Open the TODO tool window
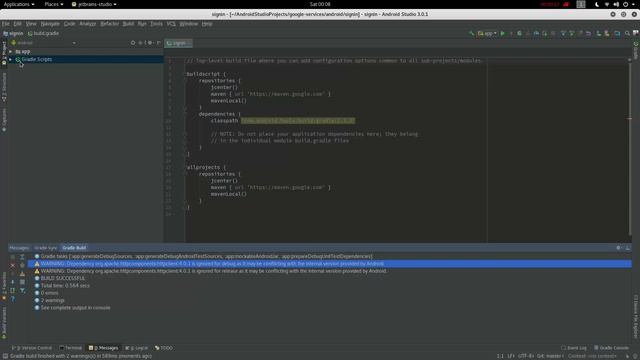This screenshot has height=360, width=640. click(x=164, y=348)
